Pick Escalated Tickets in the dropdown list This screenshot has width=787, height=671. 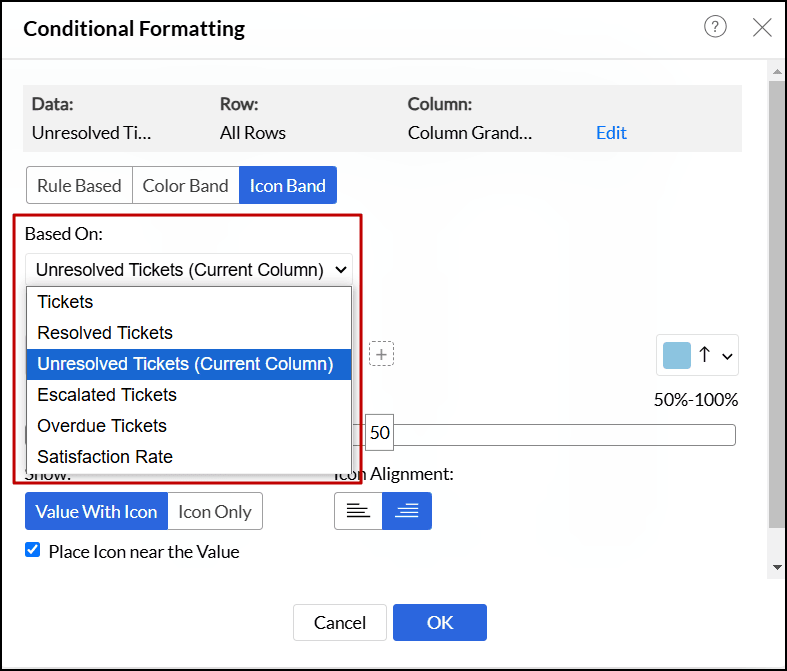(107, 395)
